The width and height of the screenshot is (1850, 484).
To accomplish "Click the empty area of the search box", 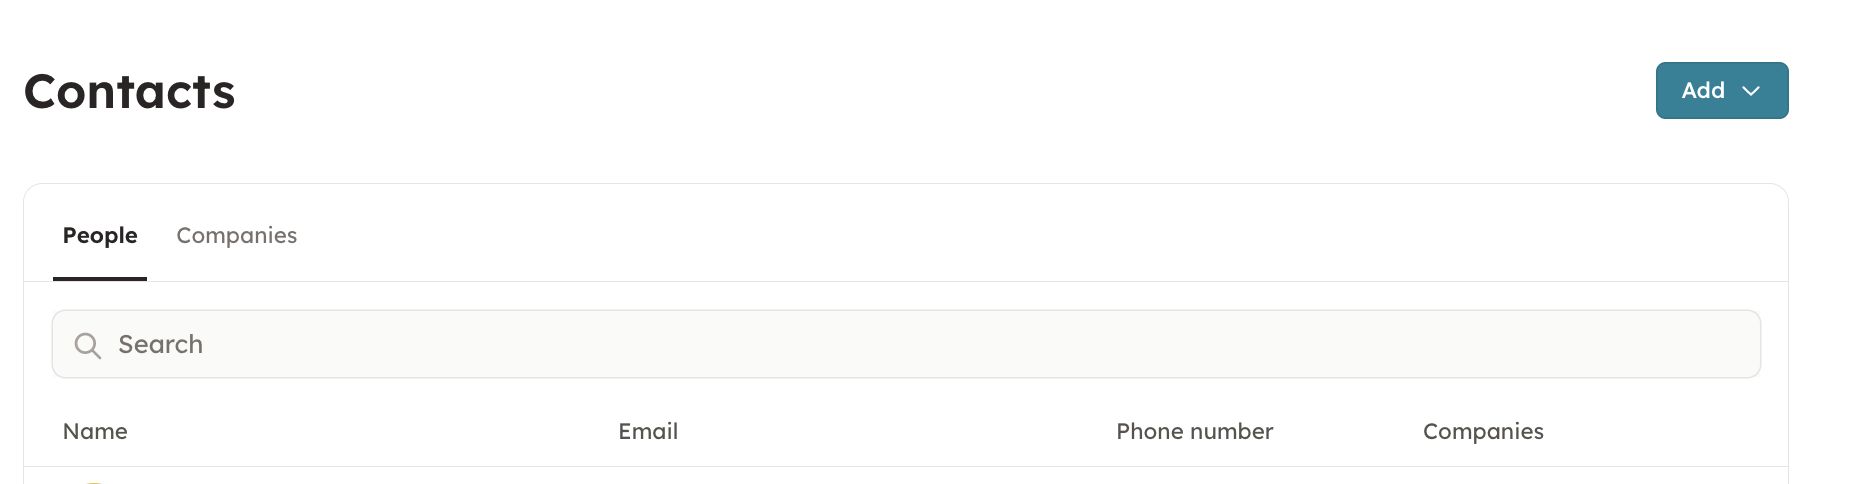I will (1000, 345).
